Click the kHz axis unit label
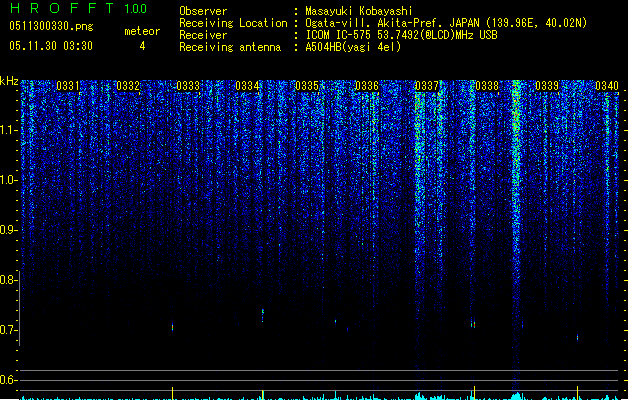 9,81
